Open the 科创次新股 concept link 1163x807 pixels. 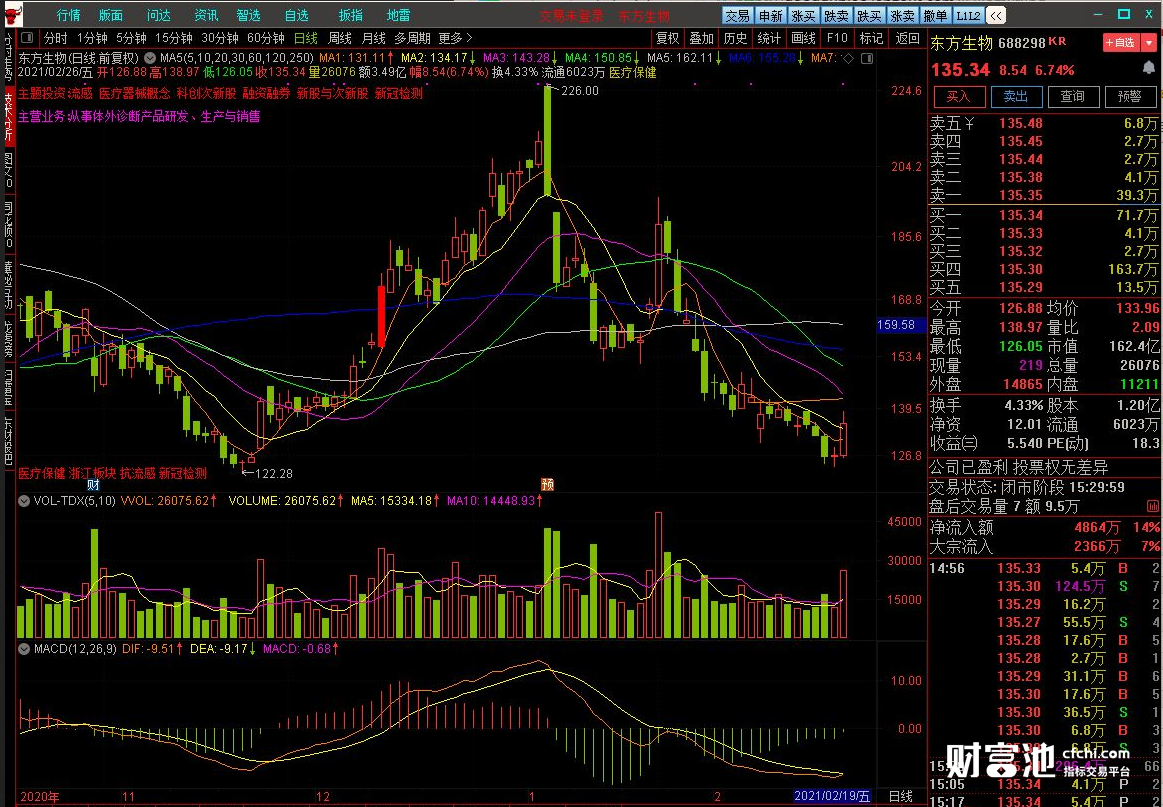tap(206, 93)
